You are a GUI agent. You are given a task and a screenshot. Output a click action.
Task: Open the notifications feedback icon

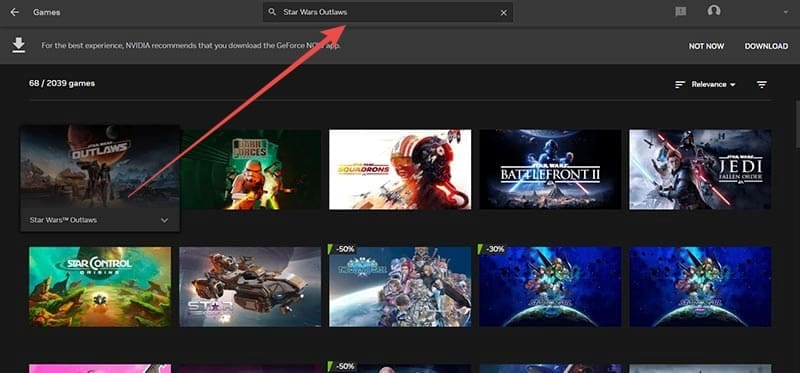[681, 12]
